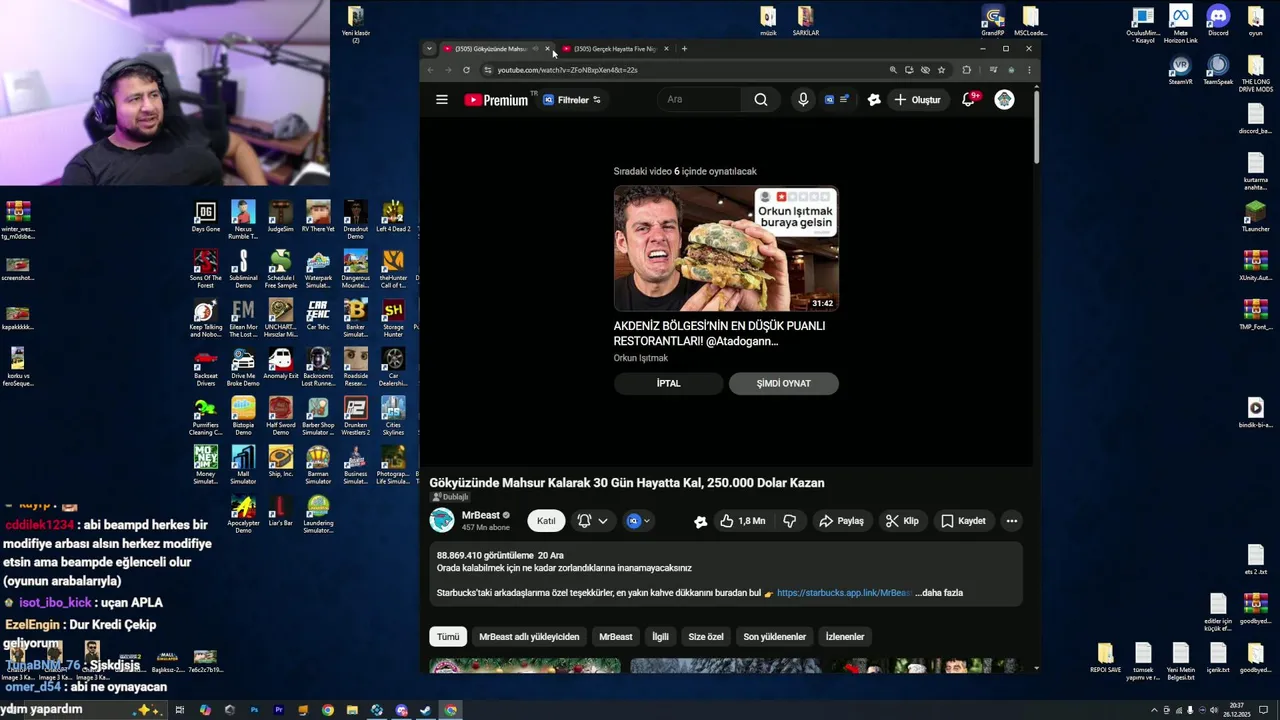The width and height of the screenshot is (1280, 720).
Task: Open the Left 4 Dead 2 shortcut
Action: 393,217
